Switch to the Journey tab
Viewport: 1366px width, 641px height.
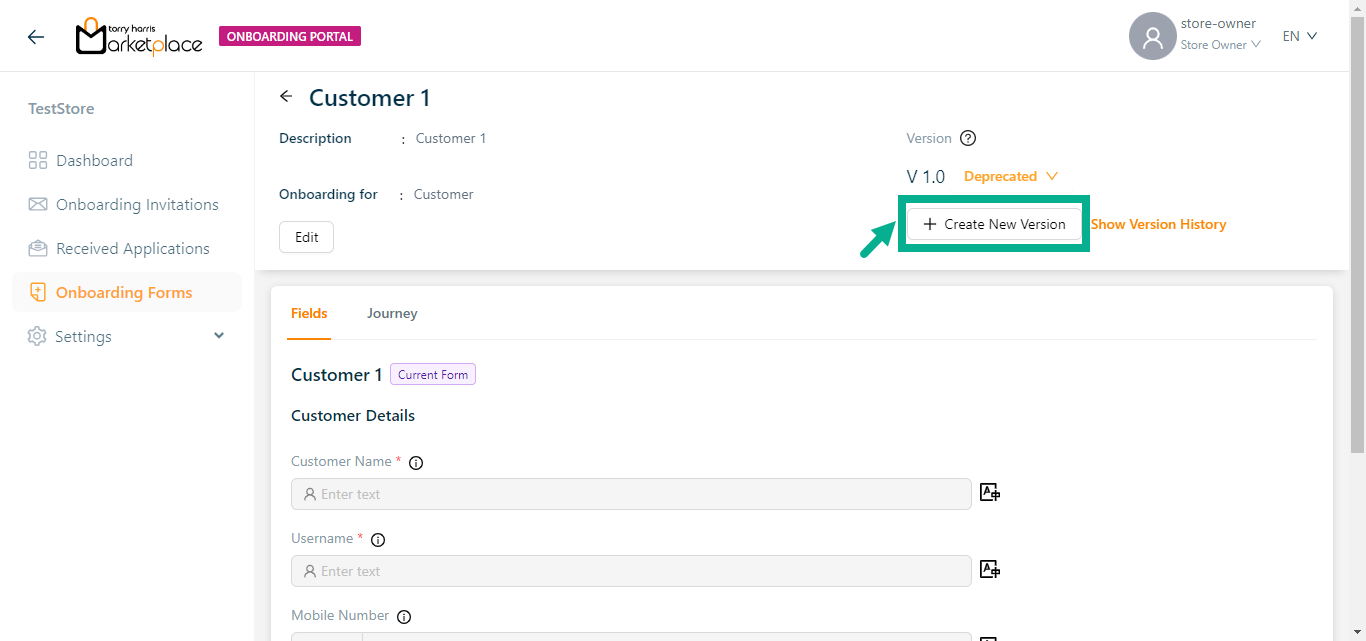coord(392,314)
